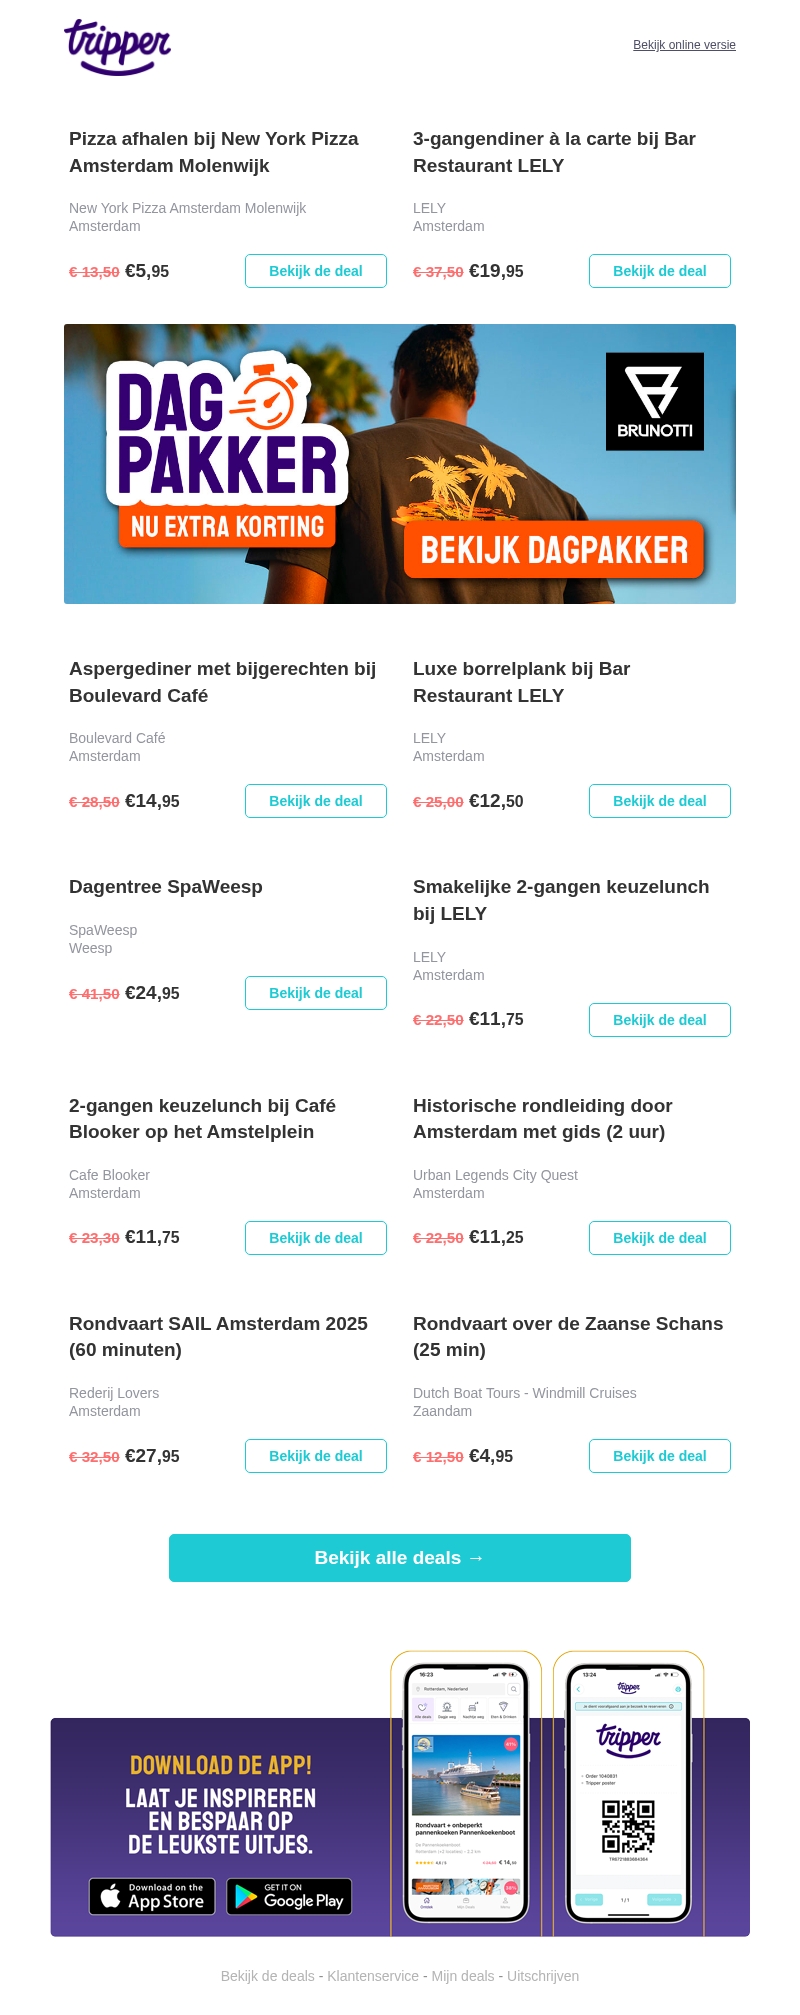800x2015 pixels.
Task: Click the 'Bekijk alle deals' button
Action: click(x=399, y=1558)
